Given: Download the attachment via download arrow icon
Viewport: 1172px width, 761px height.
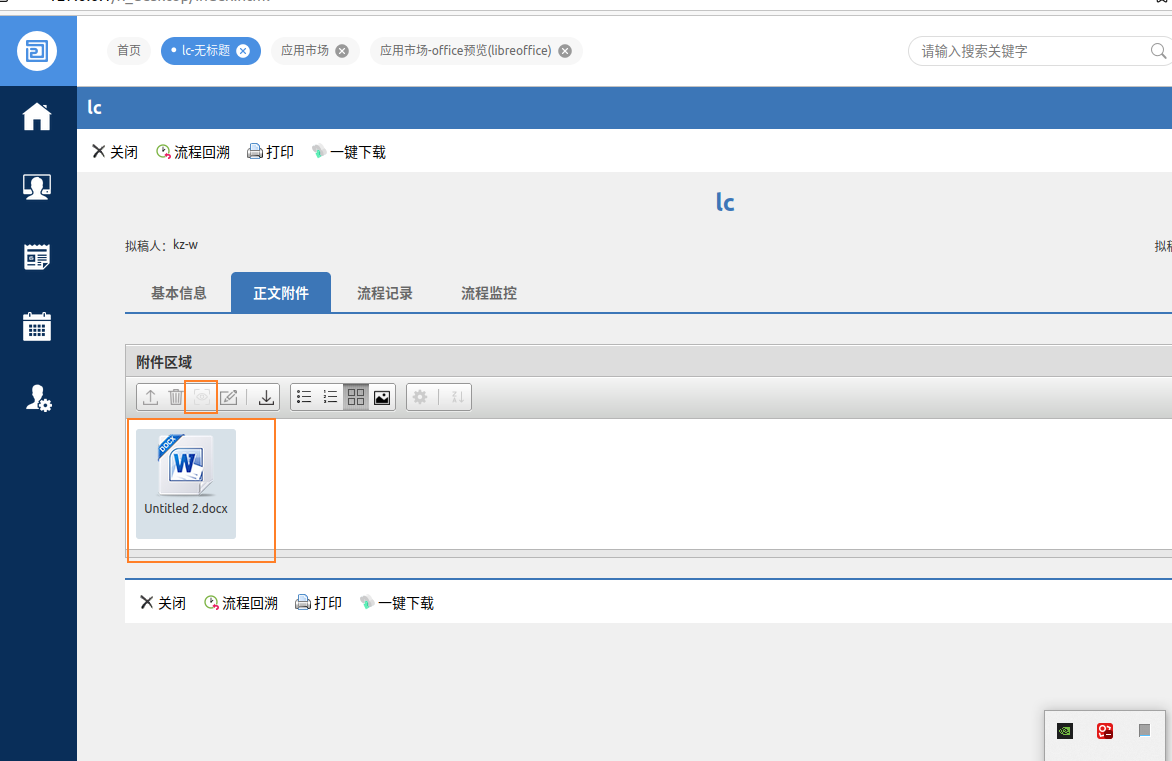Looking at the screenshot, I should pyautogui.click(x=265, y=397).
